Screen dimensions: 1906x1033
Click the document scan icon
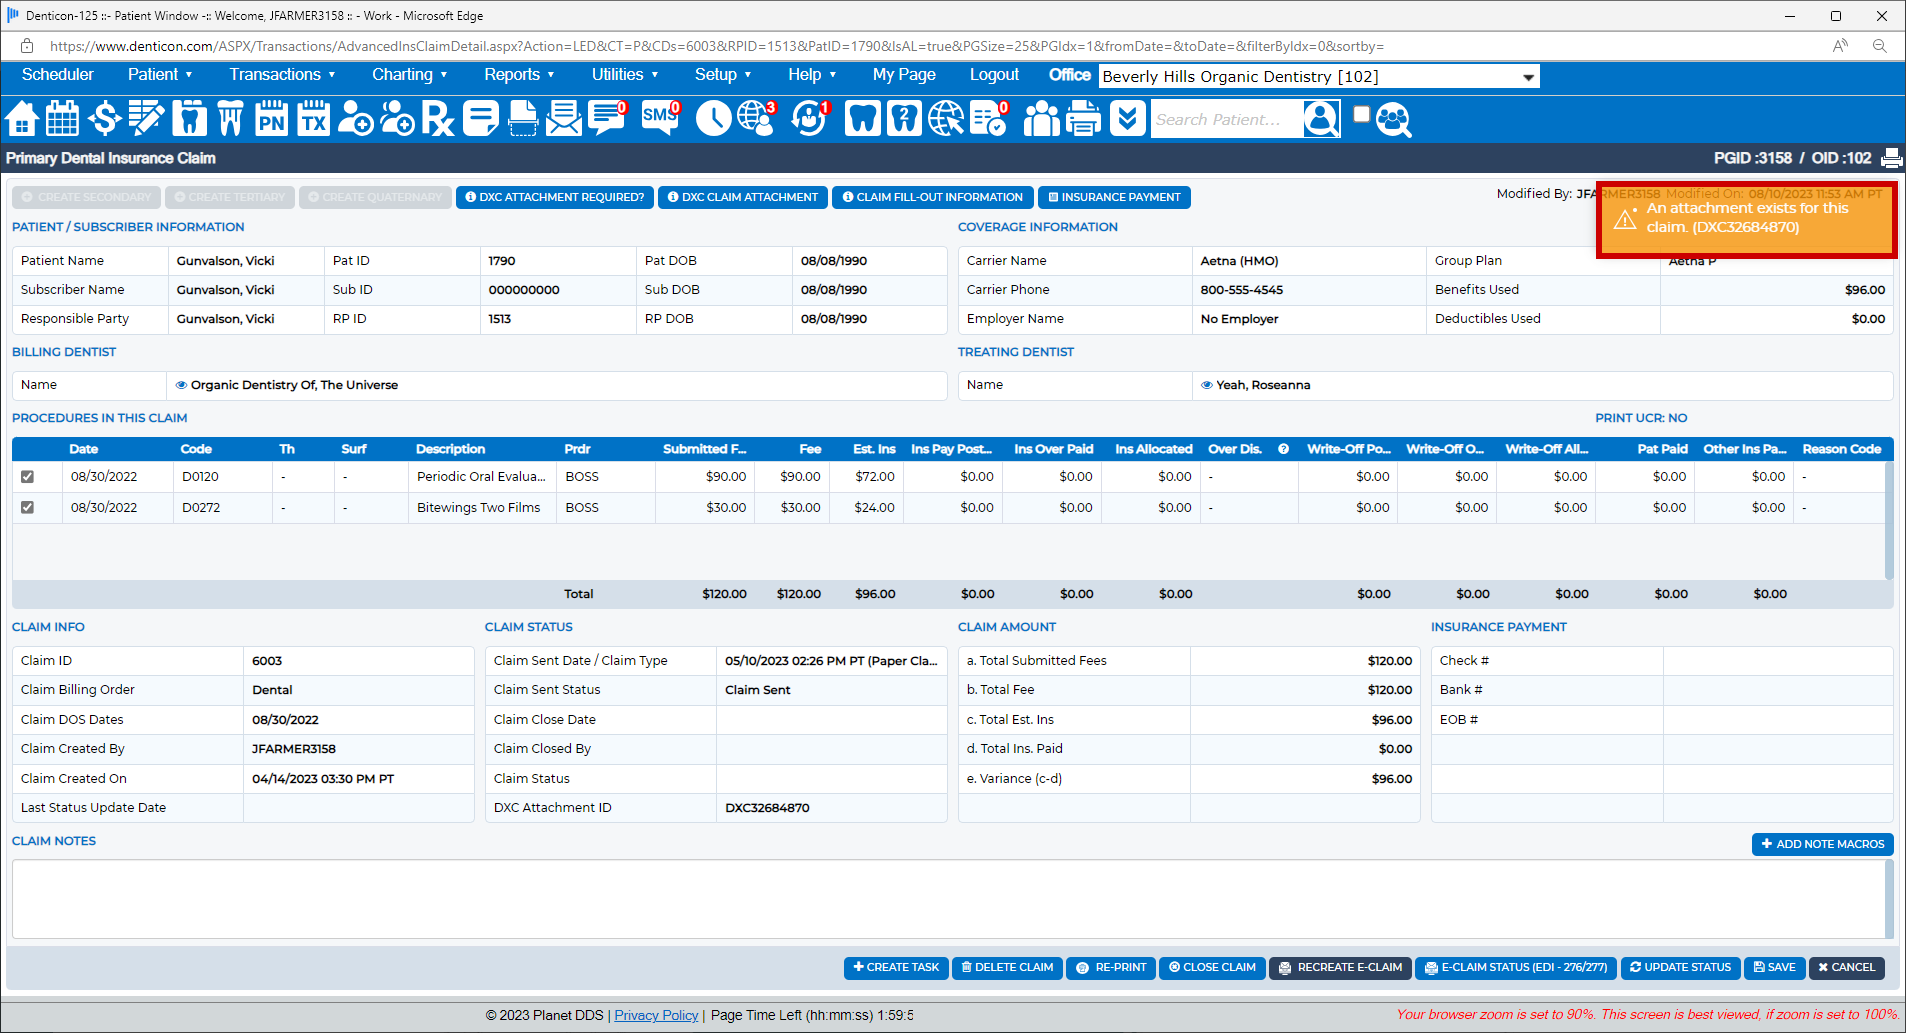523,119
